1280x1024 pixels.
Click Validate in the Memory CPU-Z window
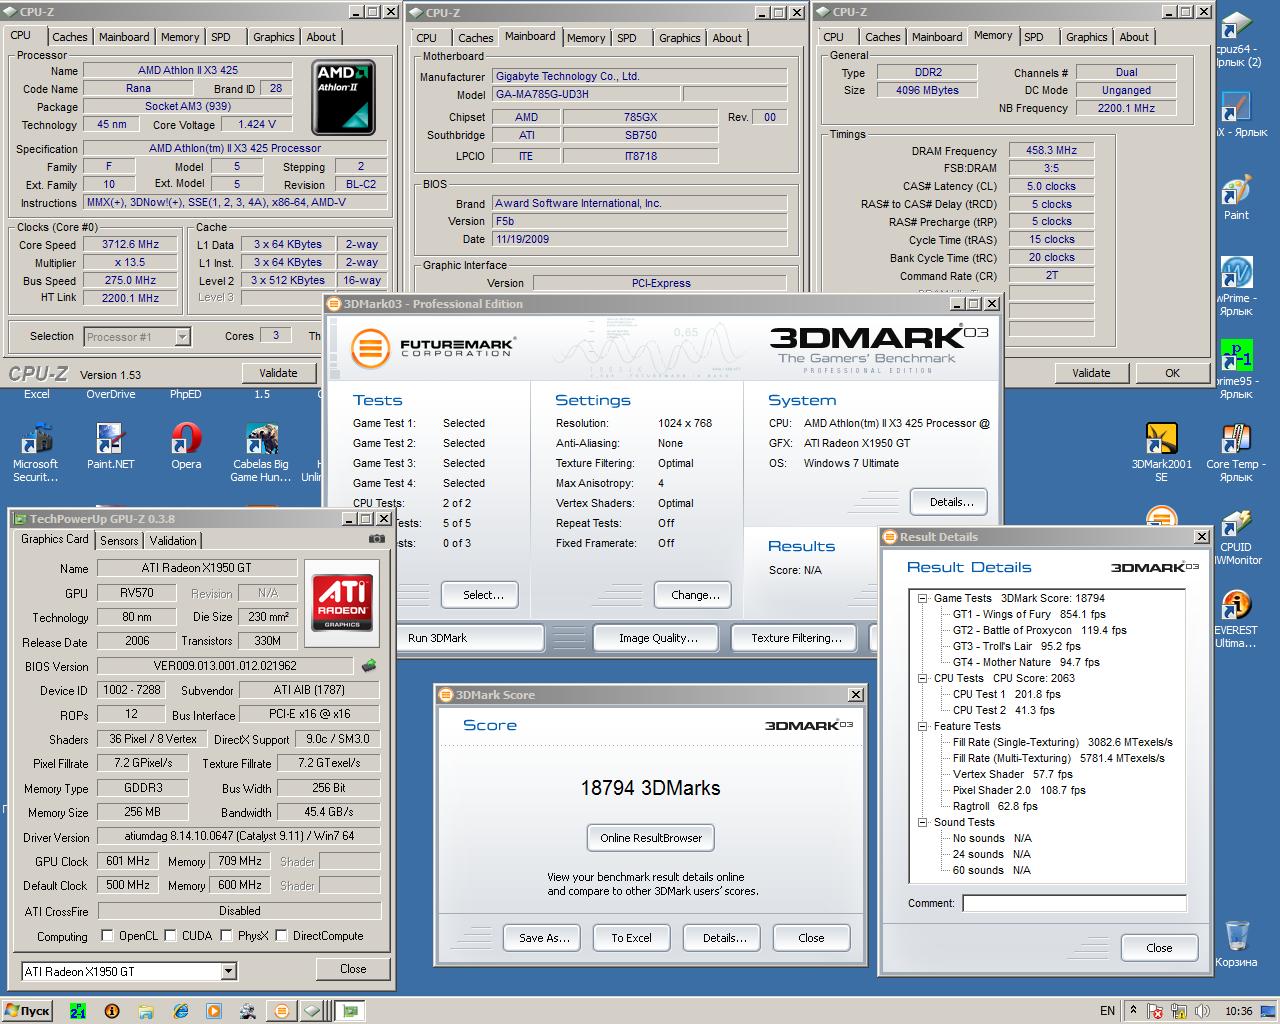click(1091, 373)
